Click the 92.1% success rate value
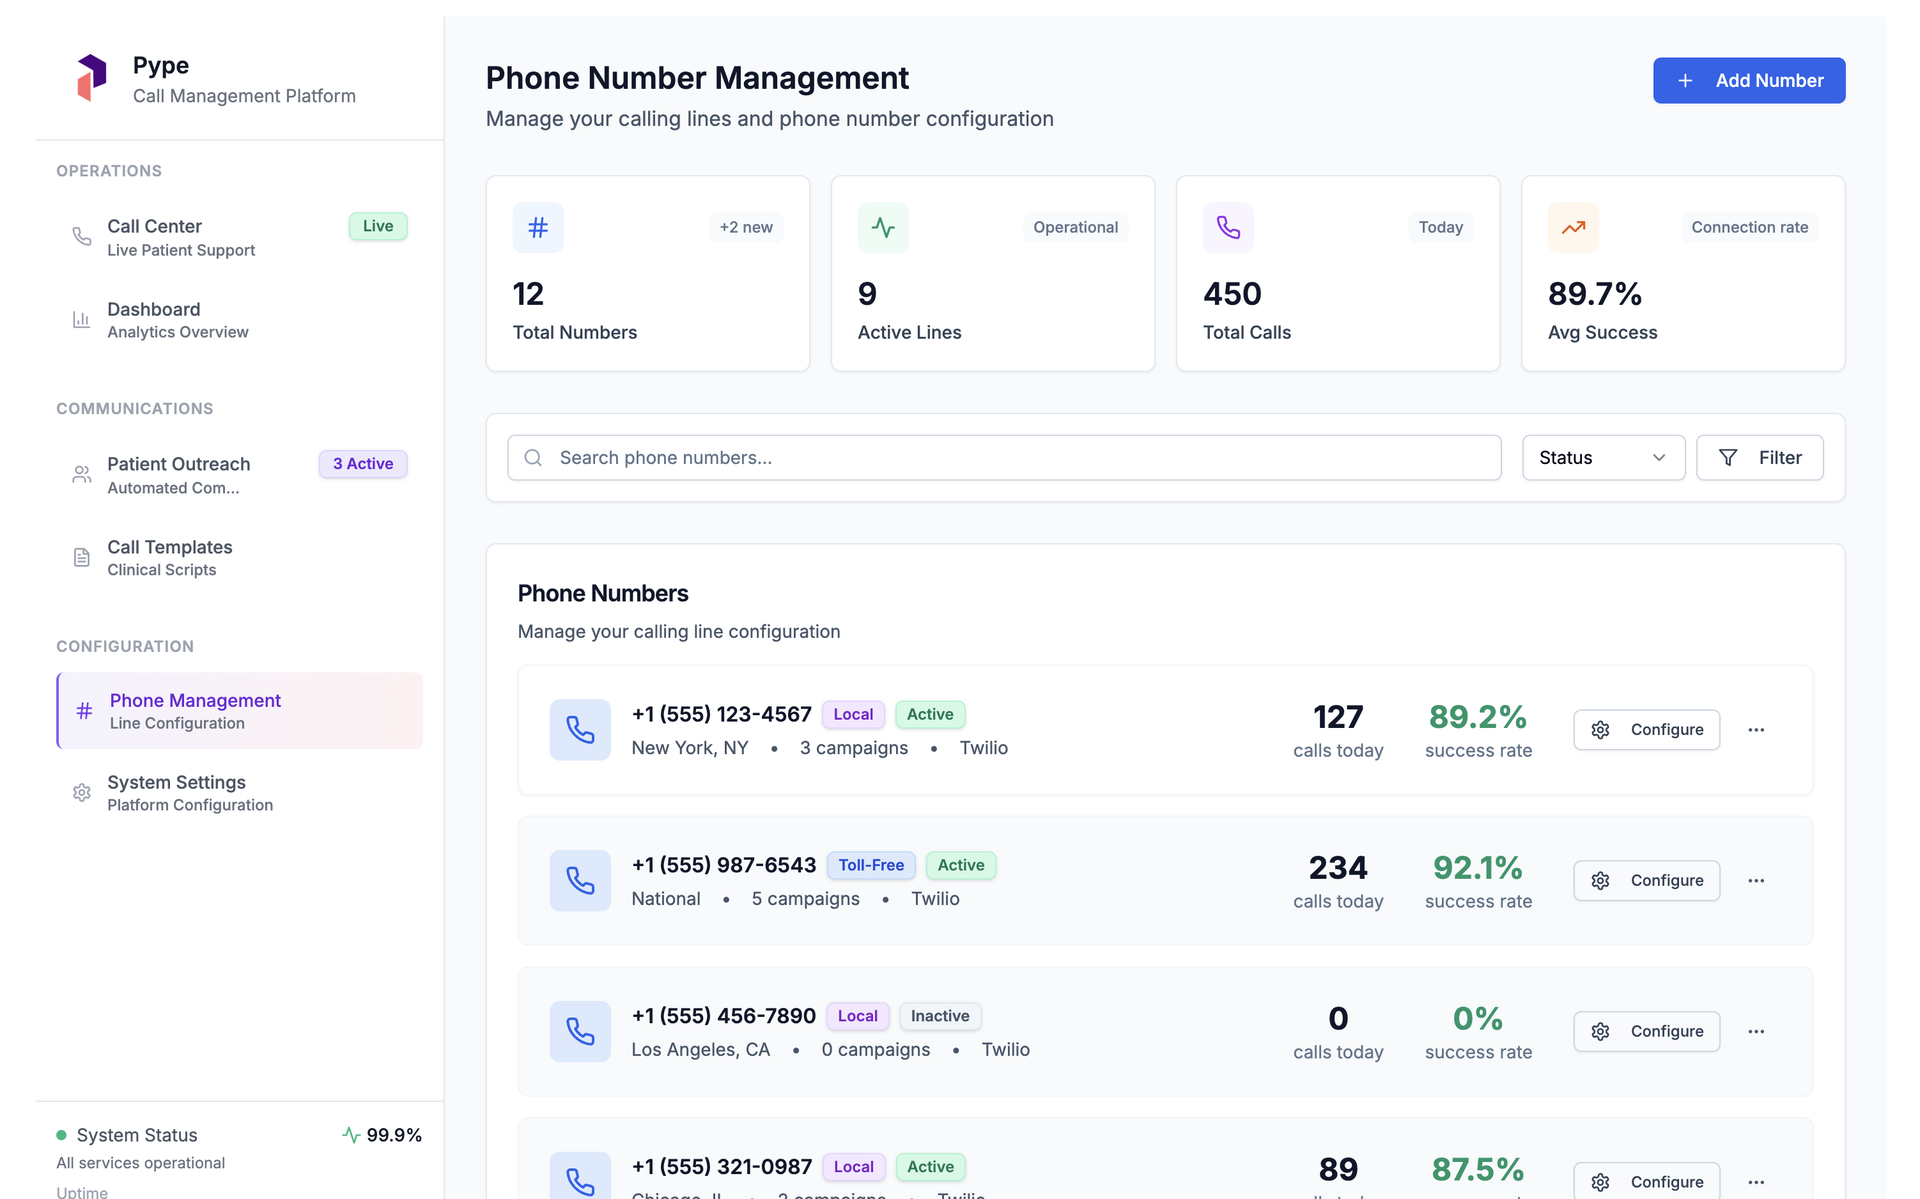Viewport: 1920px width, 1199px height. 1478,868
